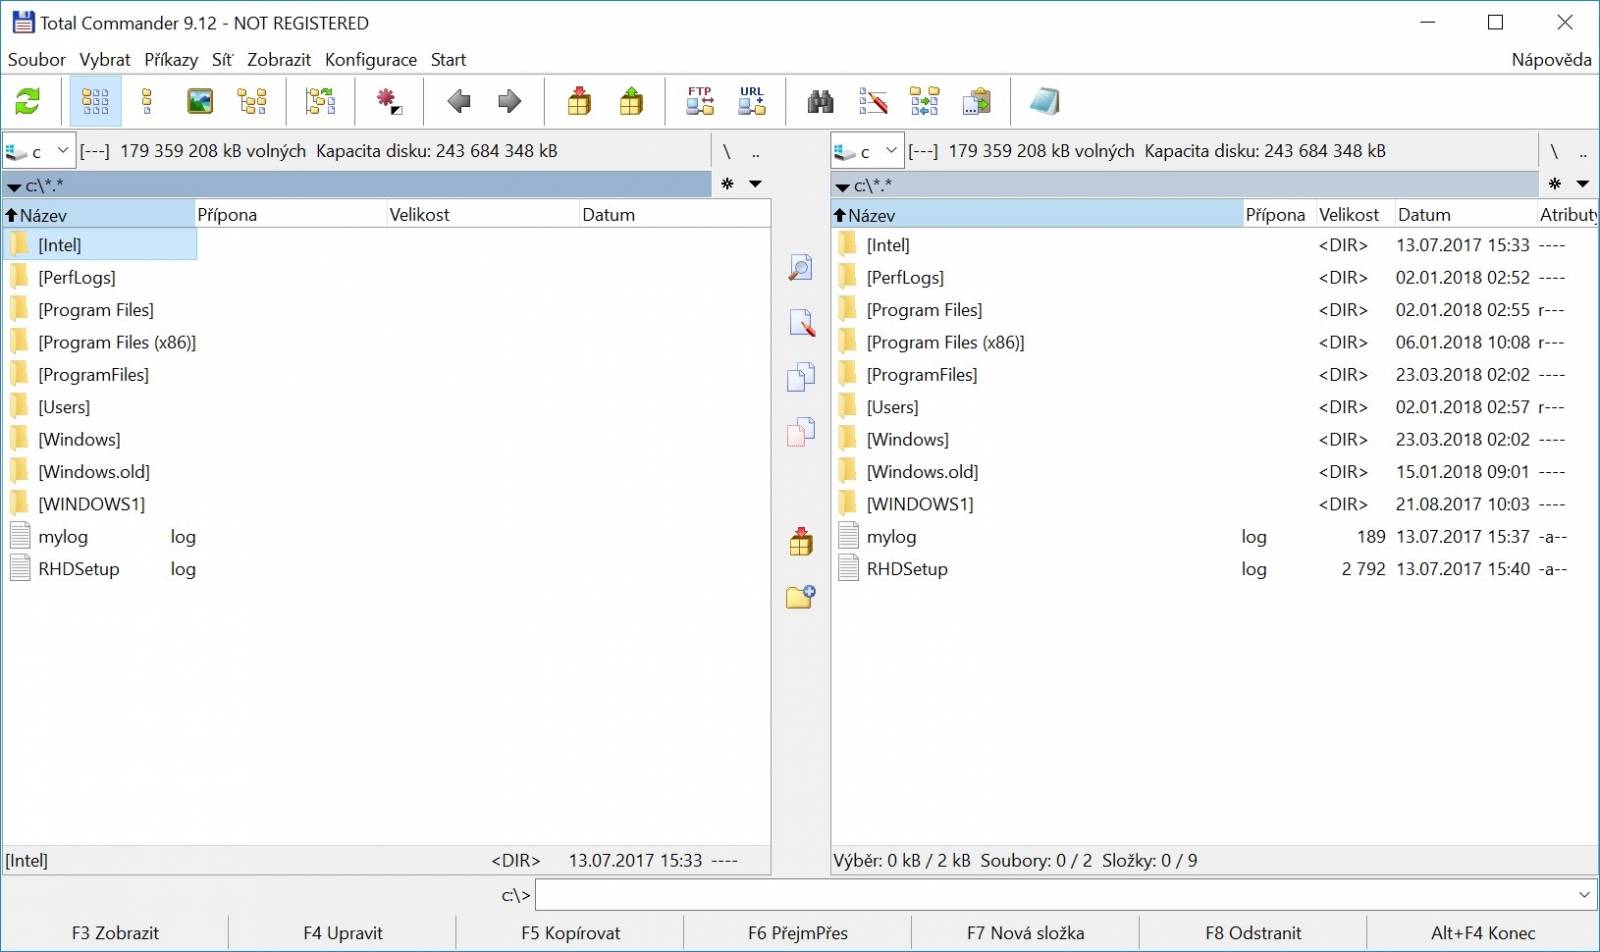Open right panel directory hotlist asterisk

[x=1555, y=184]
